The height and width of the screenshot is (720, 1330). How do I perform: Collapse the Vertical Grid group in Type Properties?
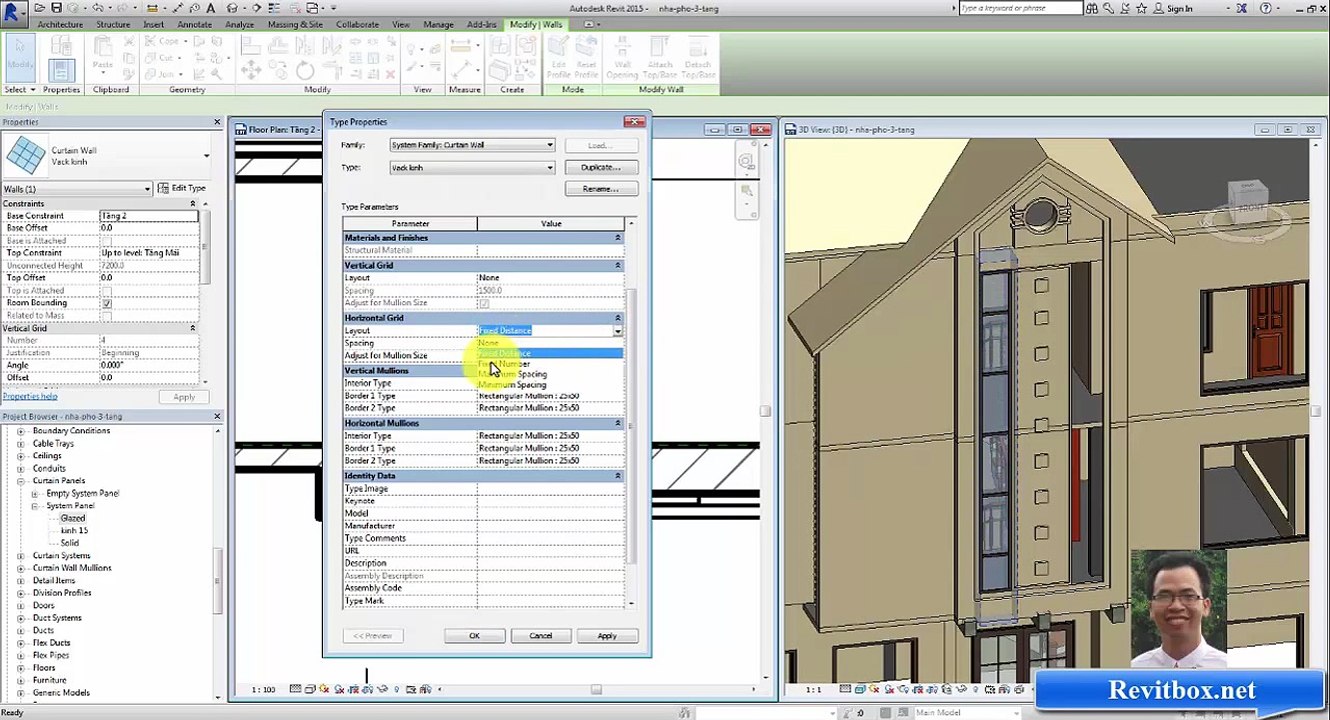617,266
